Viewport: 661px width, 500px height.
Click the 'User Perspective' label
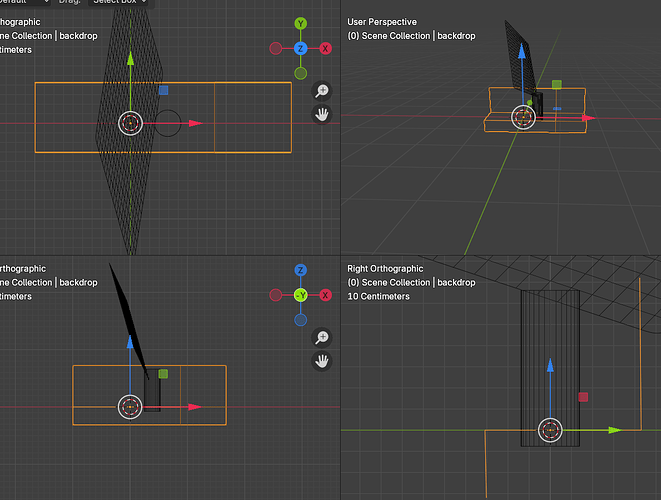point(382,22)
